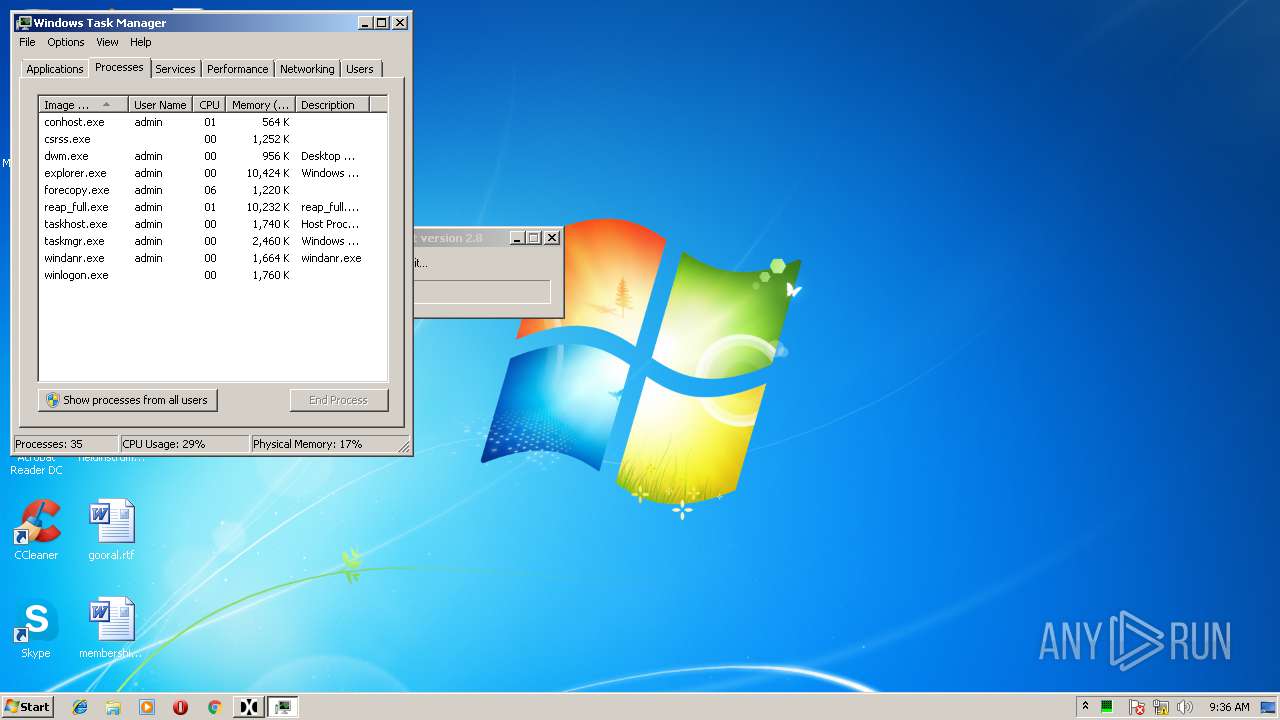Close the Windows Task Manager window
This screenshot has height=720, width=1280.
[400, 22]
